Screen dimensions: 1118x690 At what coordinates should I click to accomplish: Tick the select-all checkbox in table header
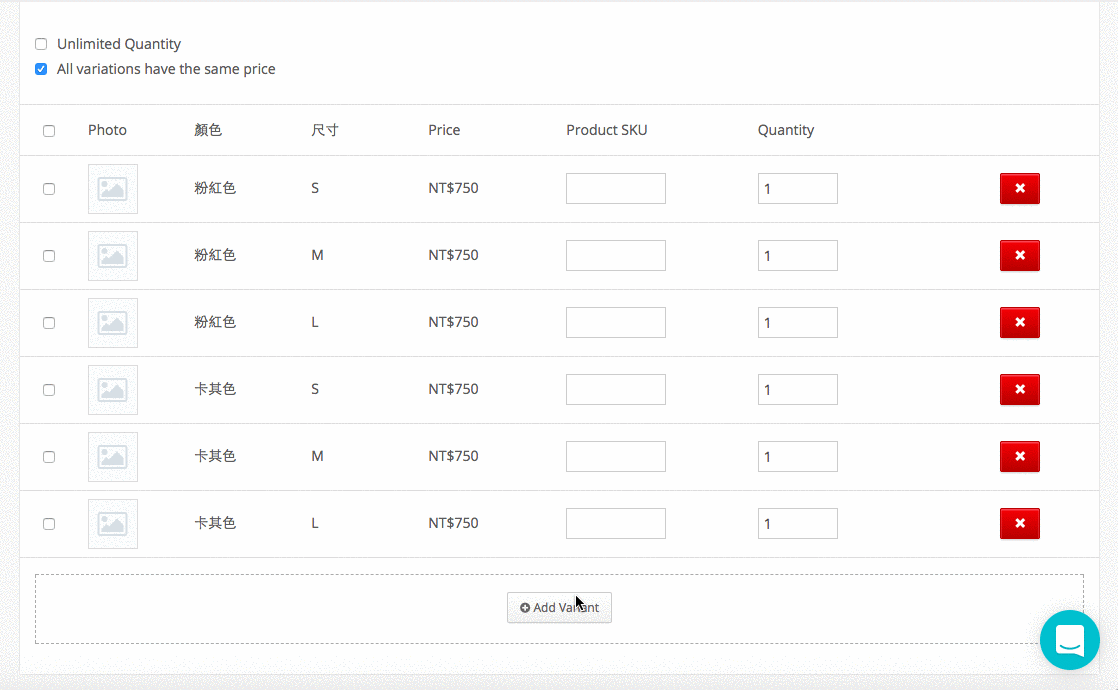[x=49, y=130]
